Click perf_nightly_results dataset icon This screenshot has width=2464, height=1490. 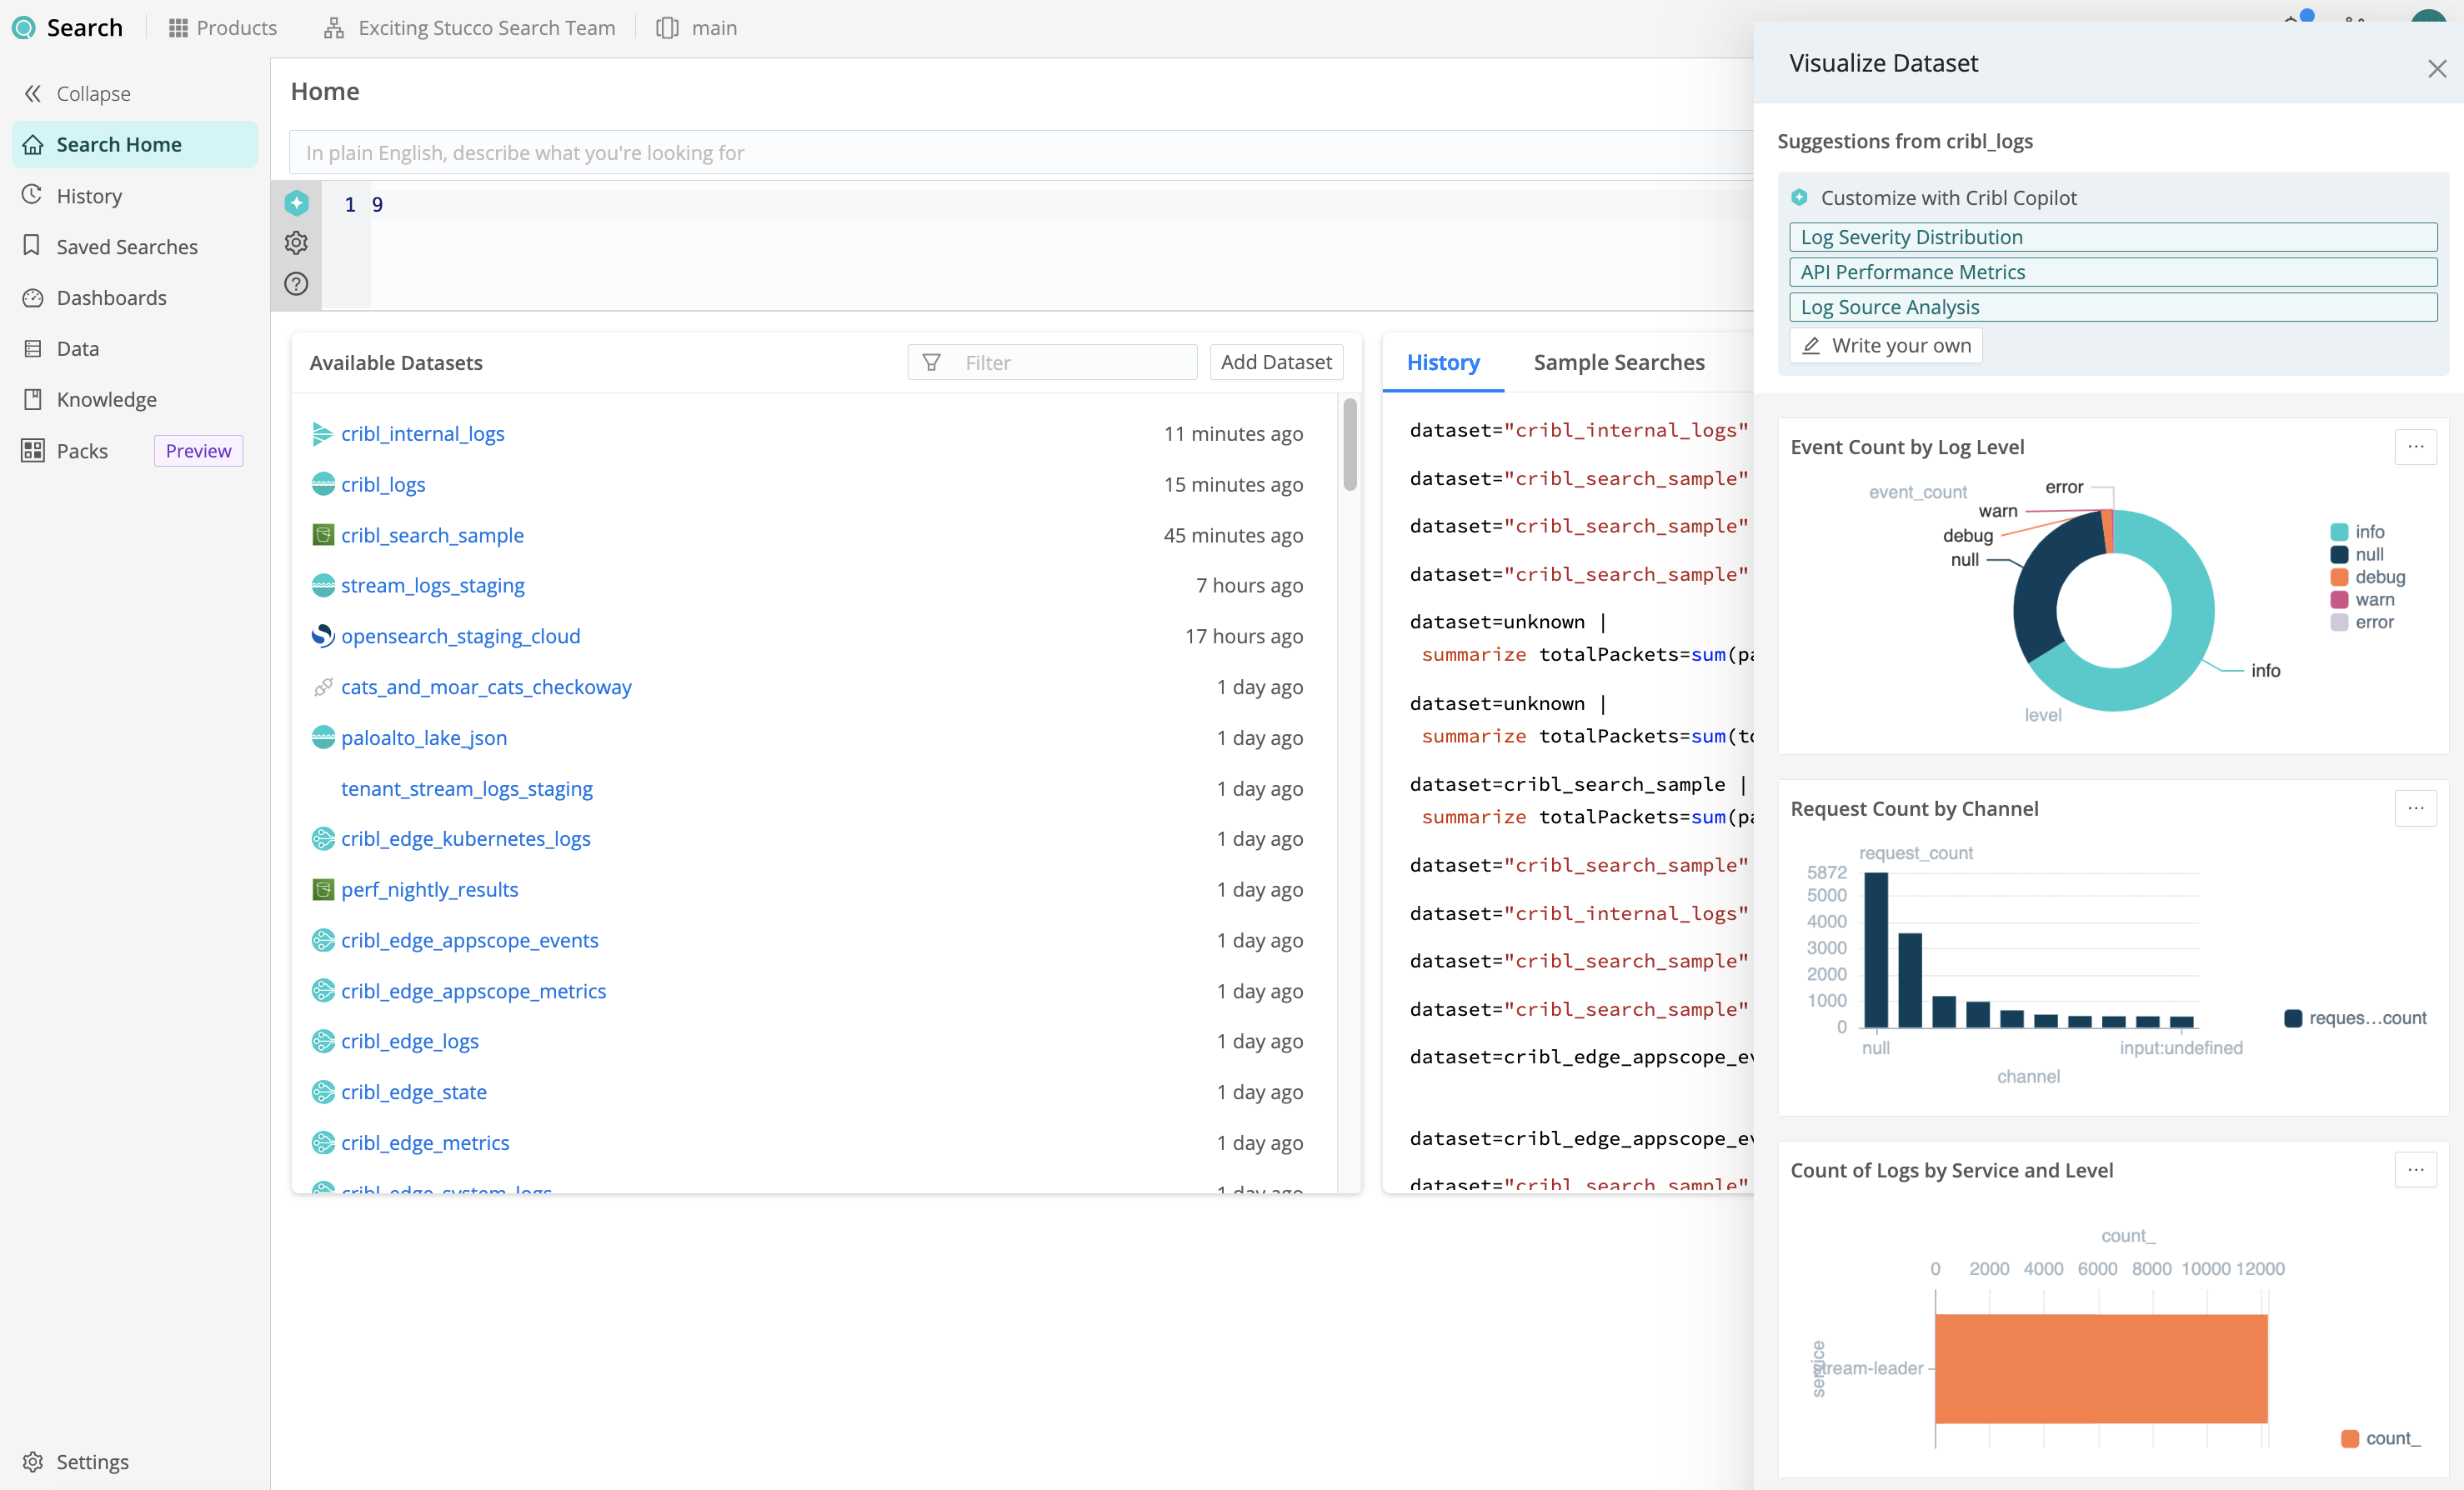(x=323, y=889)
